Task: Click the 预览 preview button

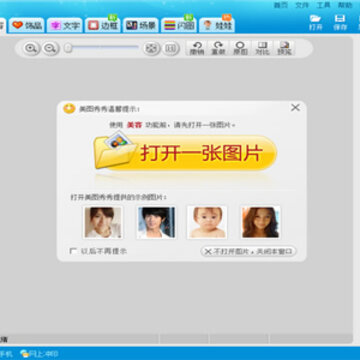Action: 284,48
